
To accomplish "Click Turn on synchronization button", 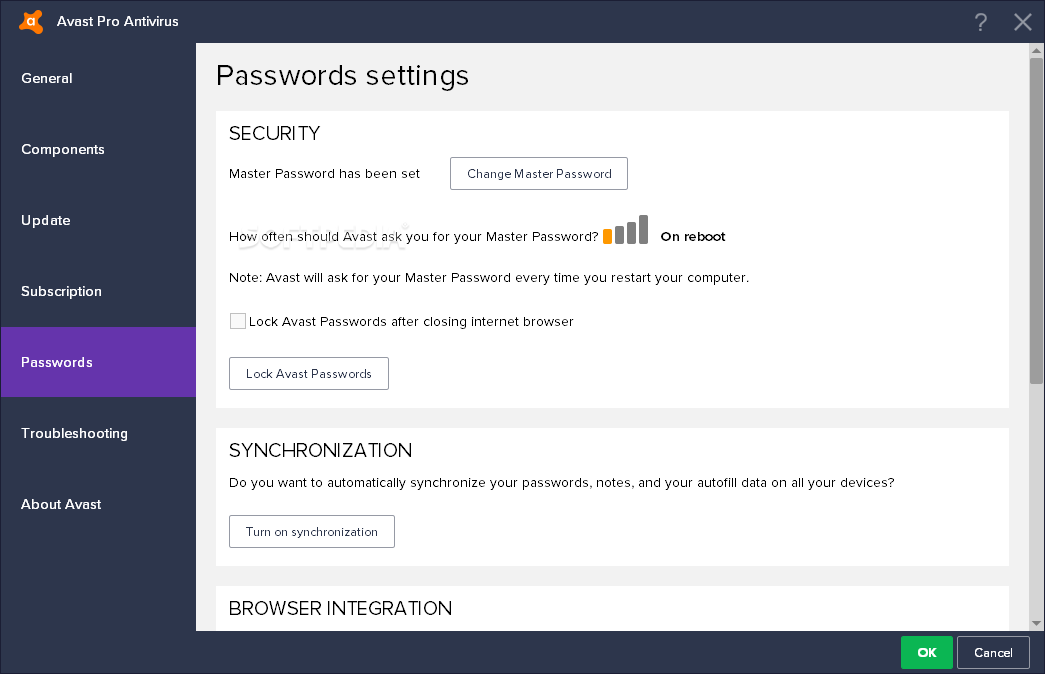I will click(x=311, y=531).
